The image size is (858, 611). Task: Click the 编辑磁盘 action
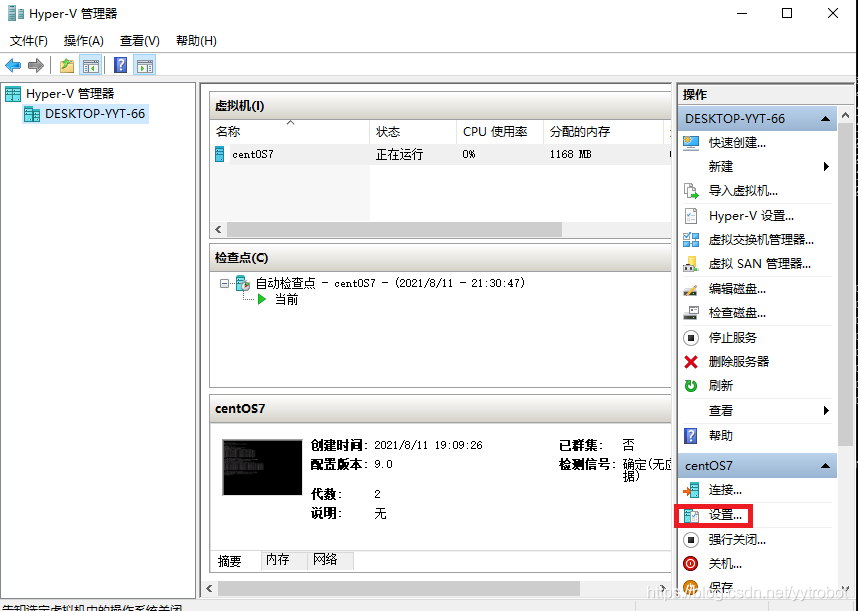(737, 289)
